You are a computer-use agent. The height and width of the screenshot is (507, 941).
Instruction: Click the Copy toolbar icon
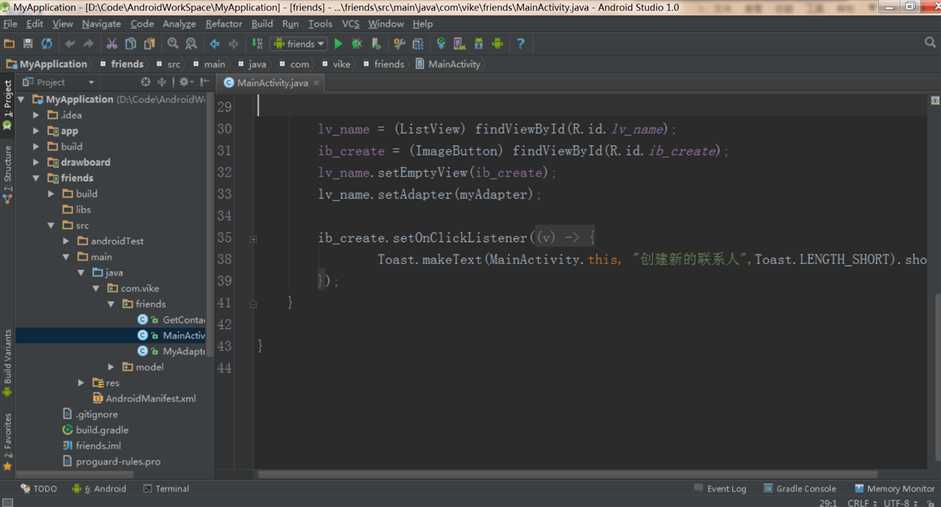[x=130, y=43]
